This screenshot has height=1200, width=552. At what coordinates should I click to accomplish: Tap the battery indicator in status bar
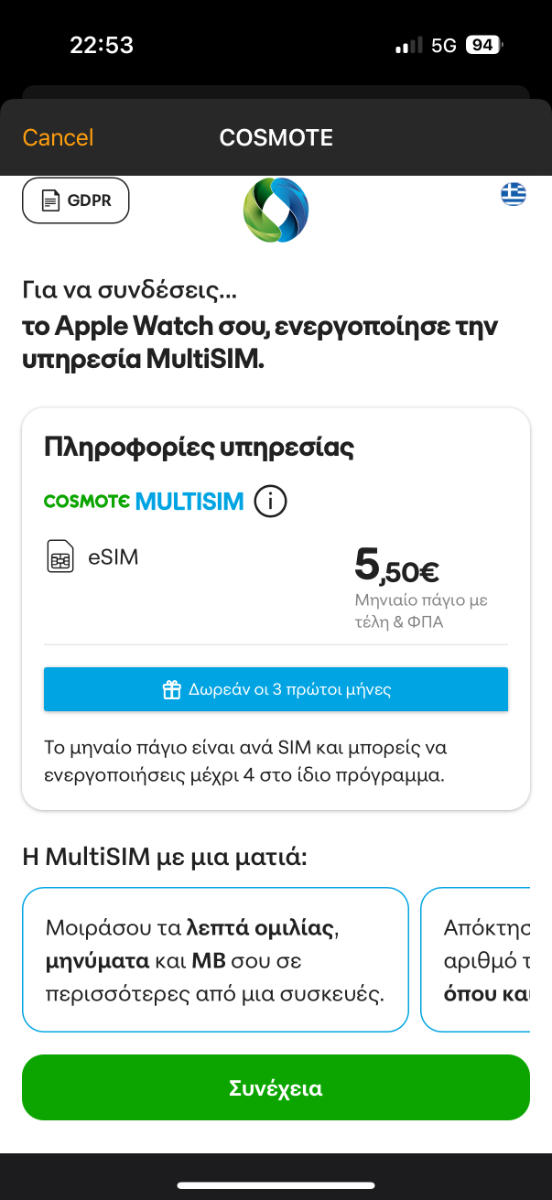pos(485,45)
